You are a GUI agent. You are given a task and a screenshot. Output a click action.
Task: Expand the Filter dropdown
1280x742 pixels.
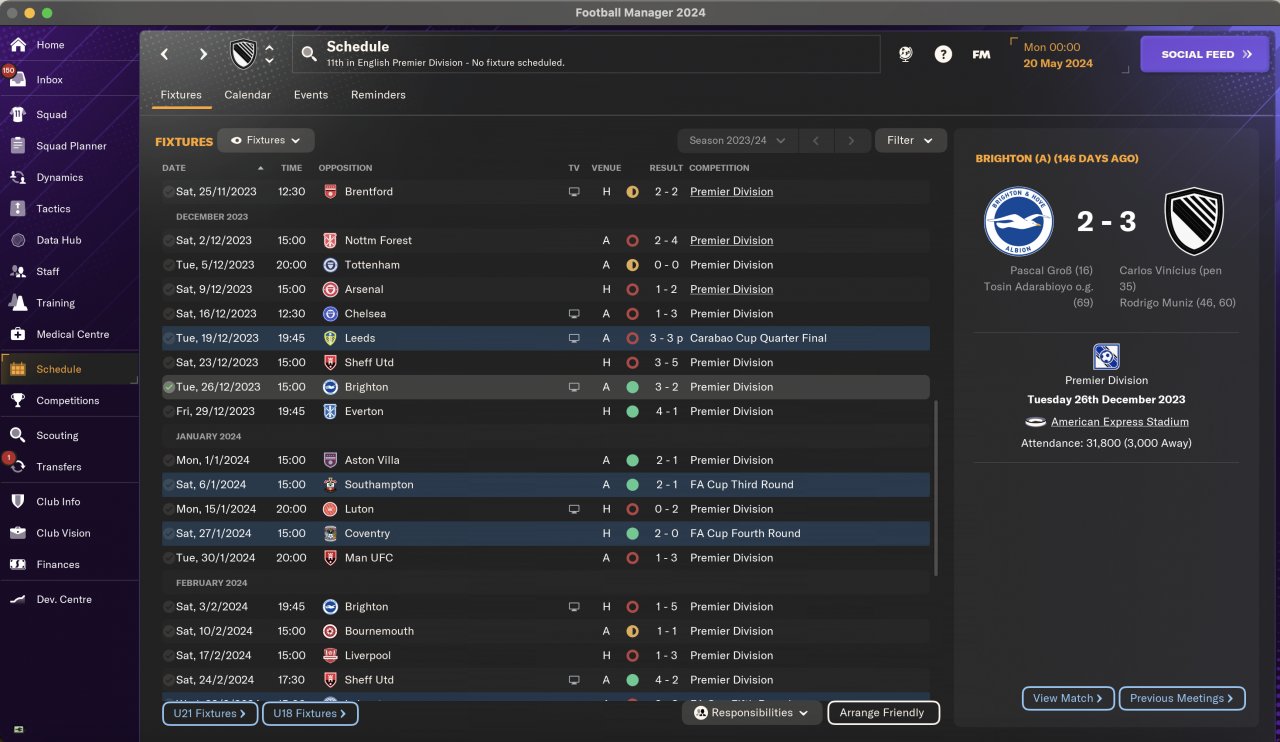point(910,141)
